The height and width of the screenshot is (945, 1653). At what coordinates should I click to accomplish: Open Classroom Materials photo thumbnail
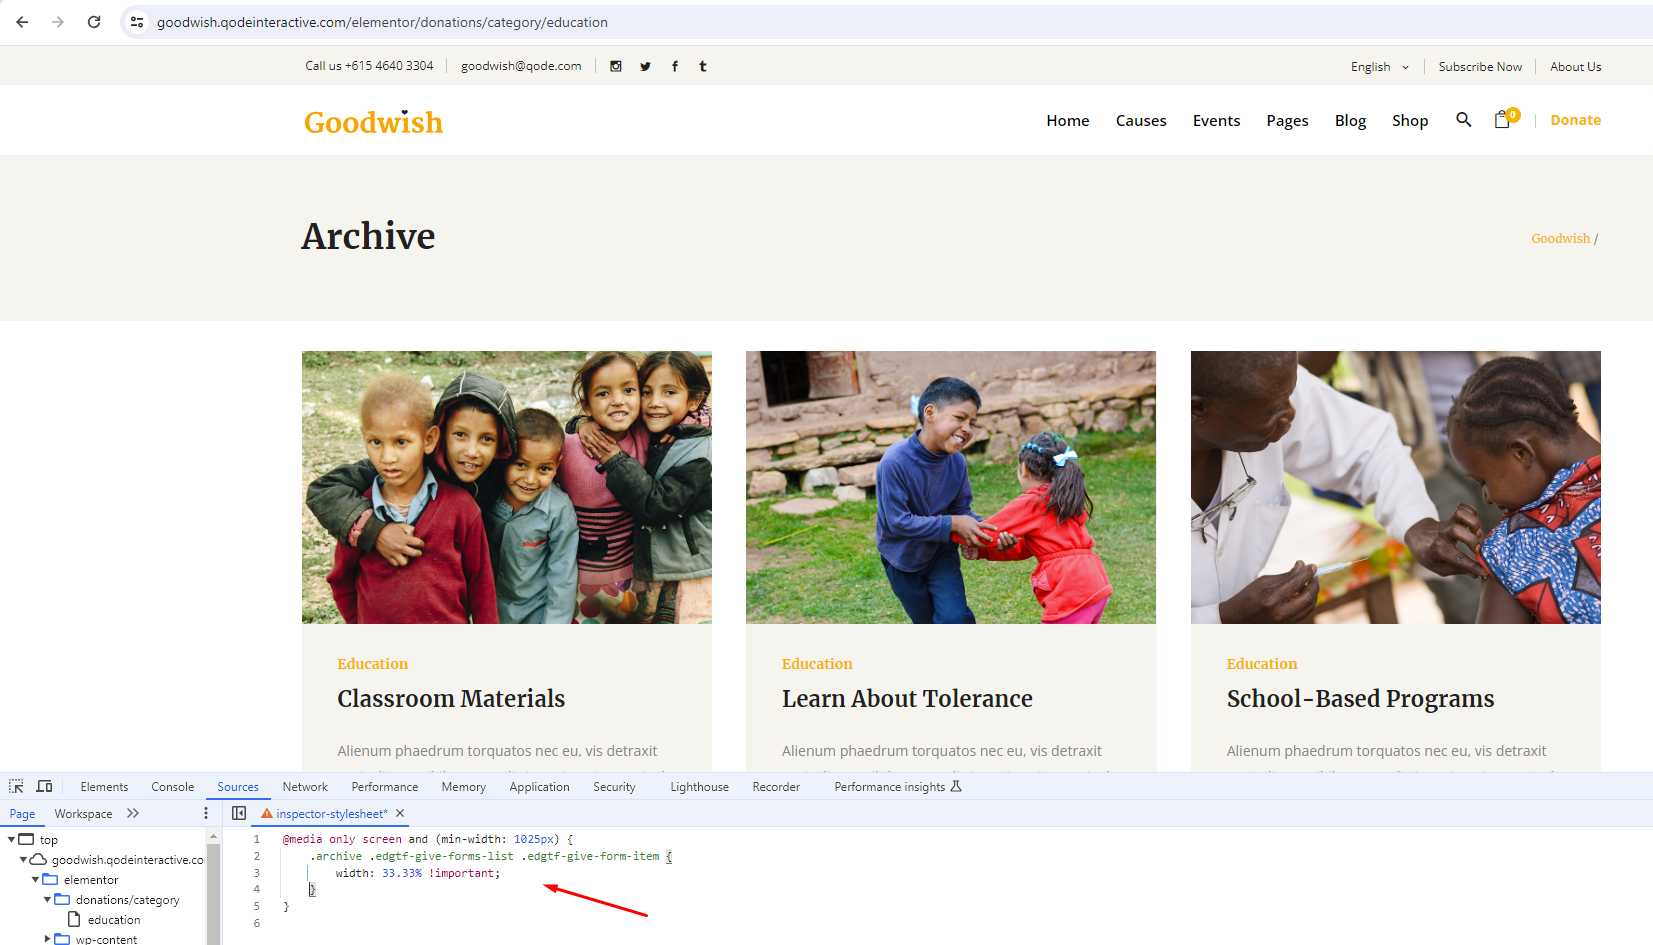(507, 487)
